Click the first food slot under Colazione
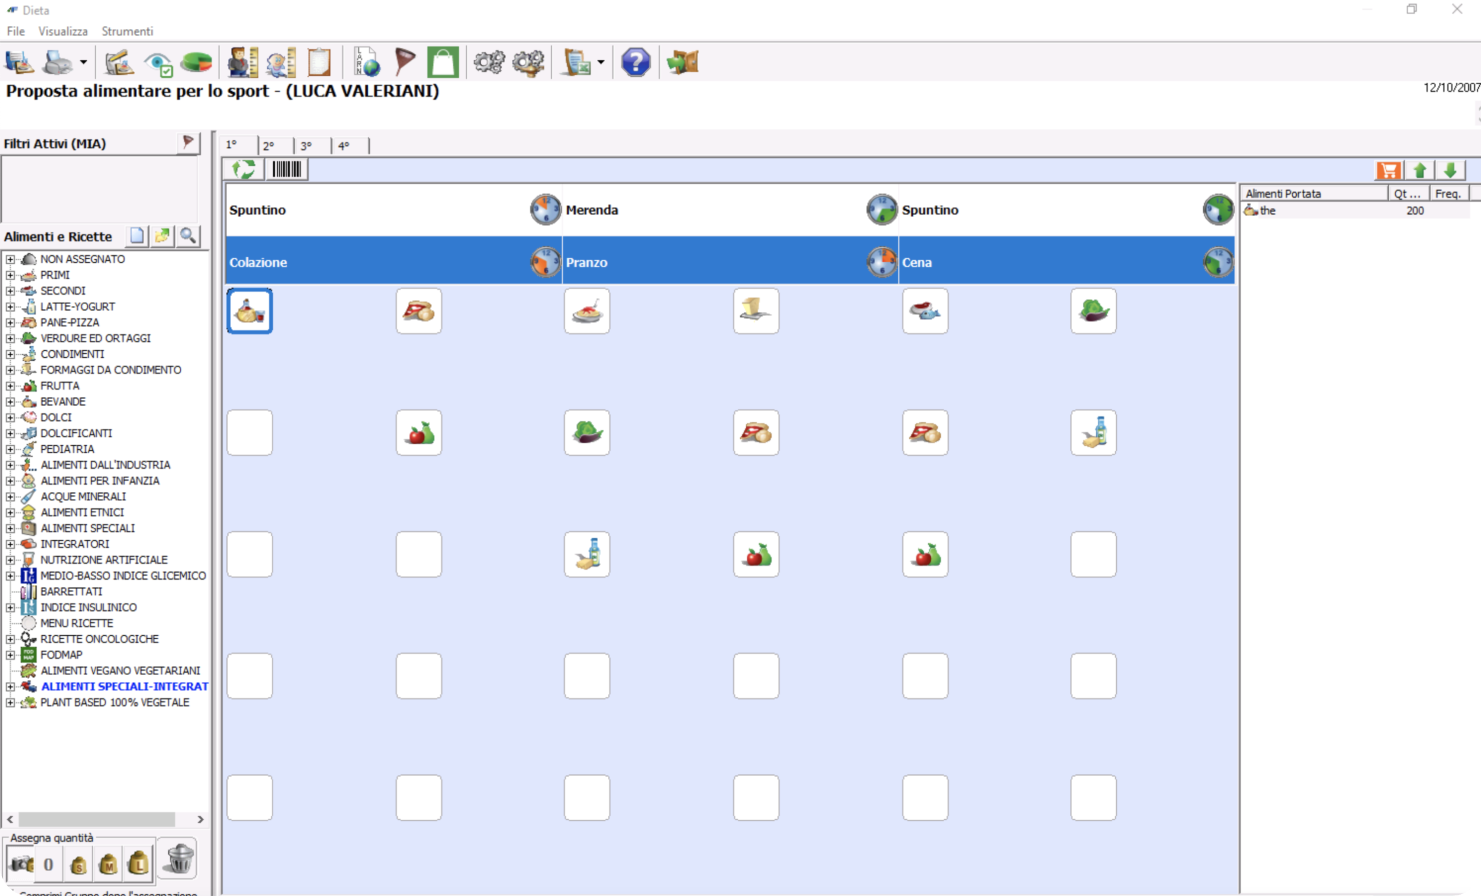Image resolution: width=1482 pixels, height=896 pixels. tap(250, 311)
